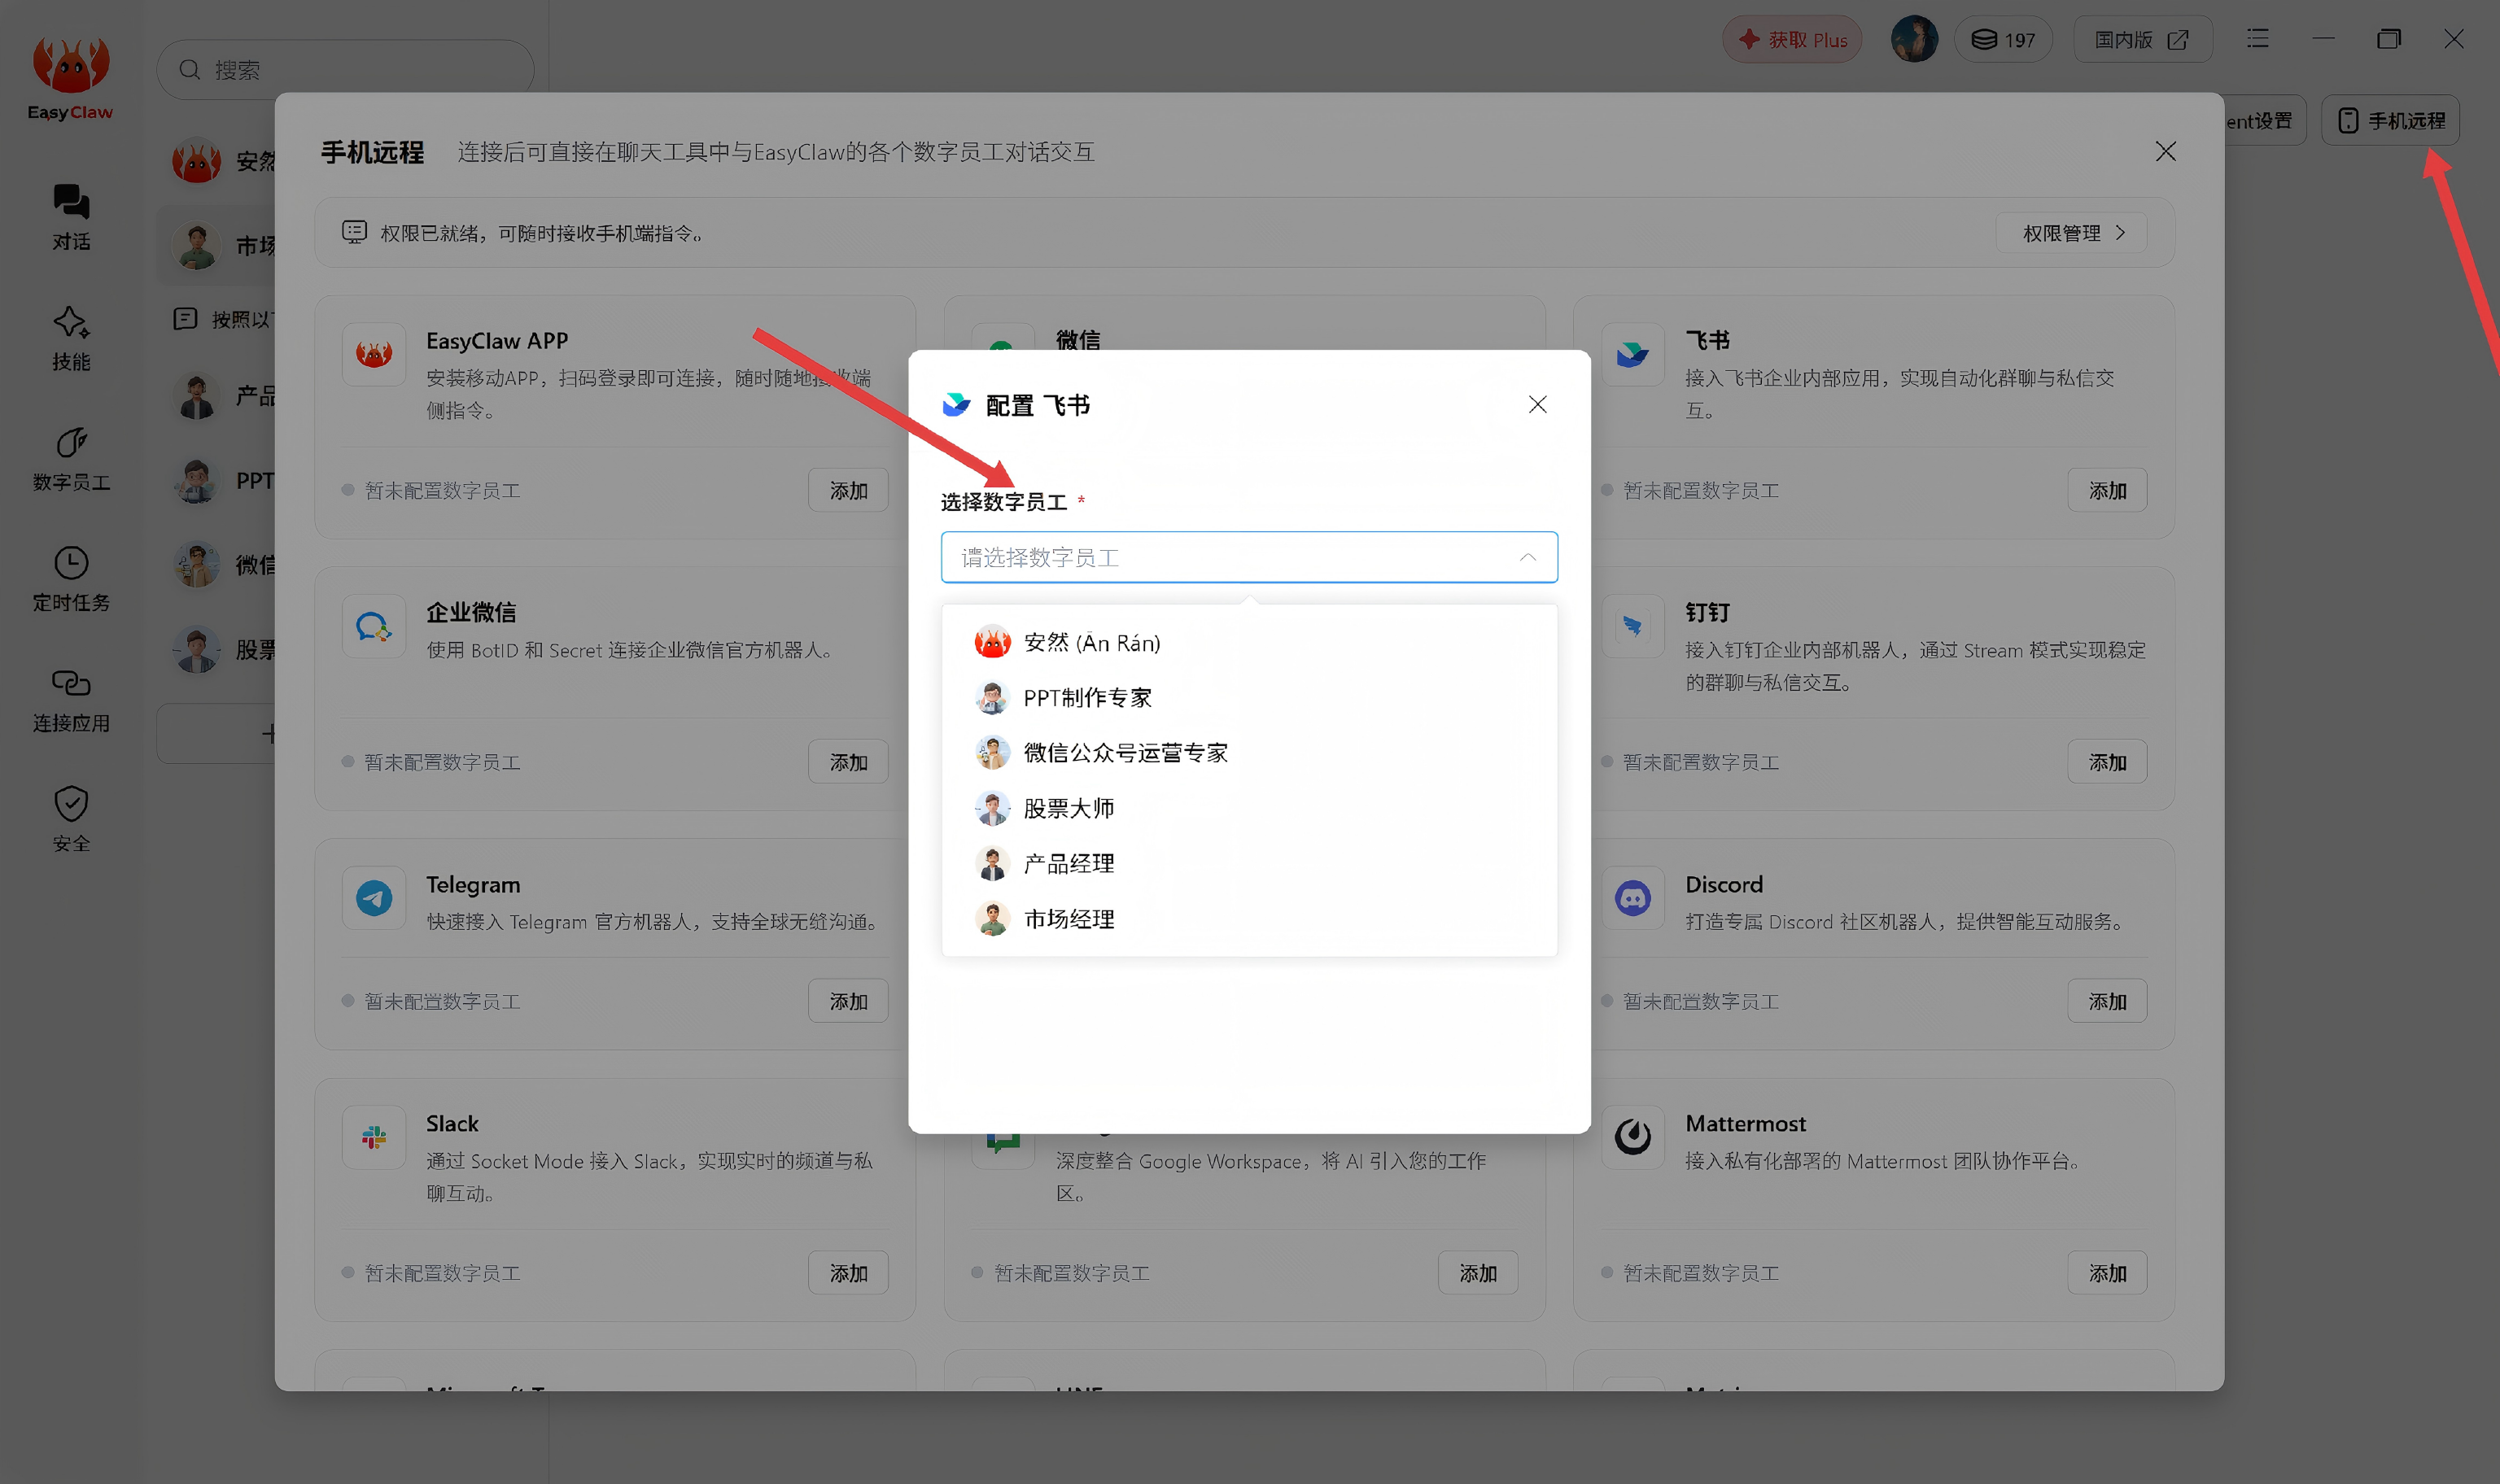The image size is (2500, 1484).
Task: Click the 飞书 card icon
Action: pos(1633,354)
